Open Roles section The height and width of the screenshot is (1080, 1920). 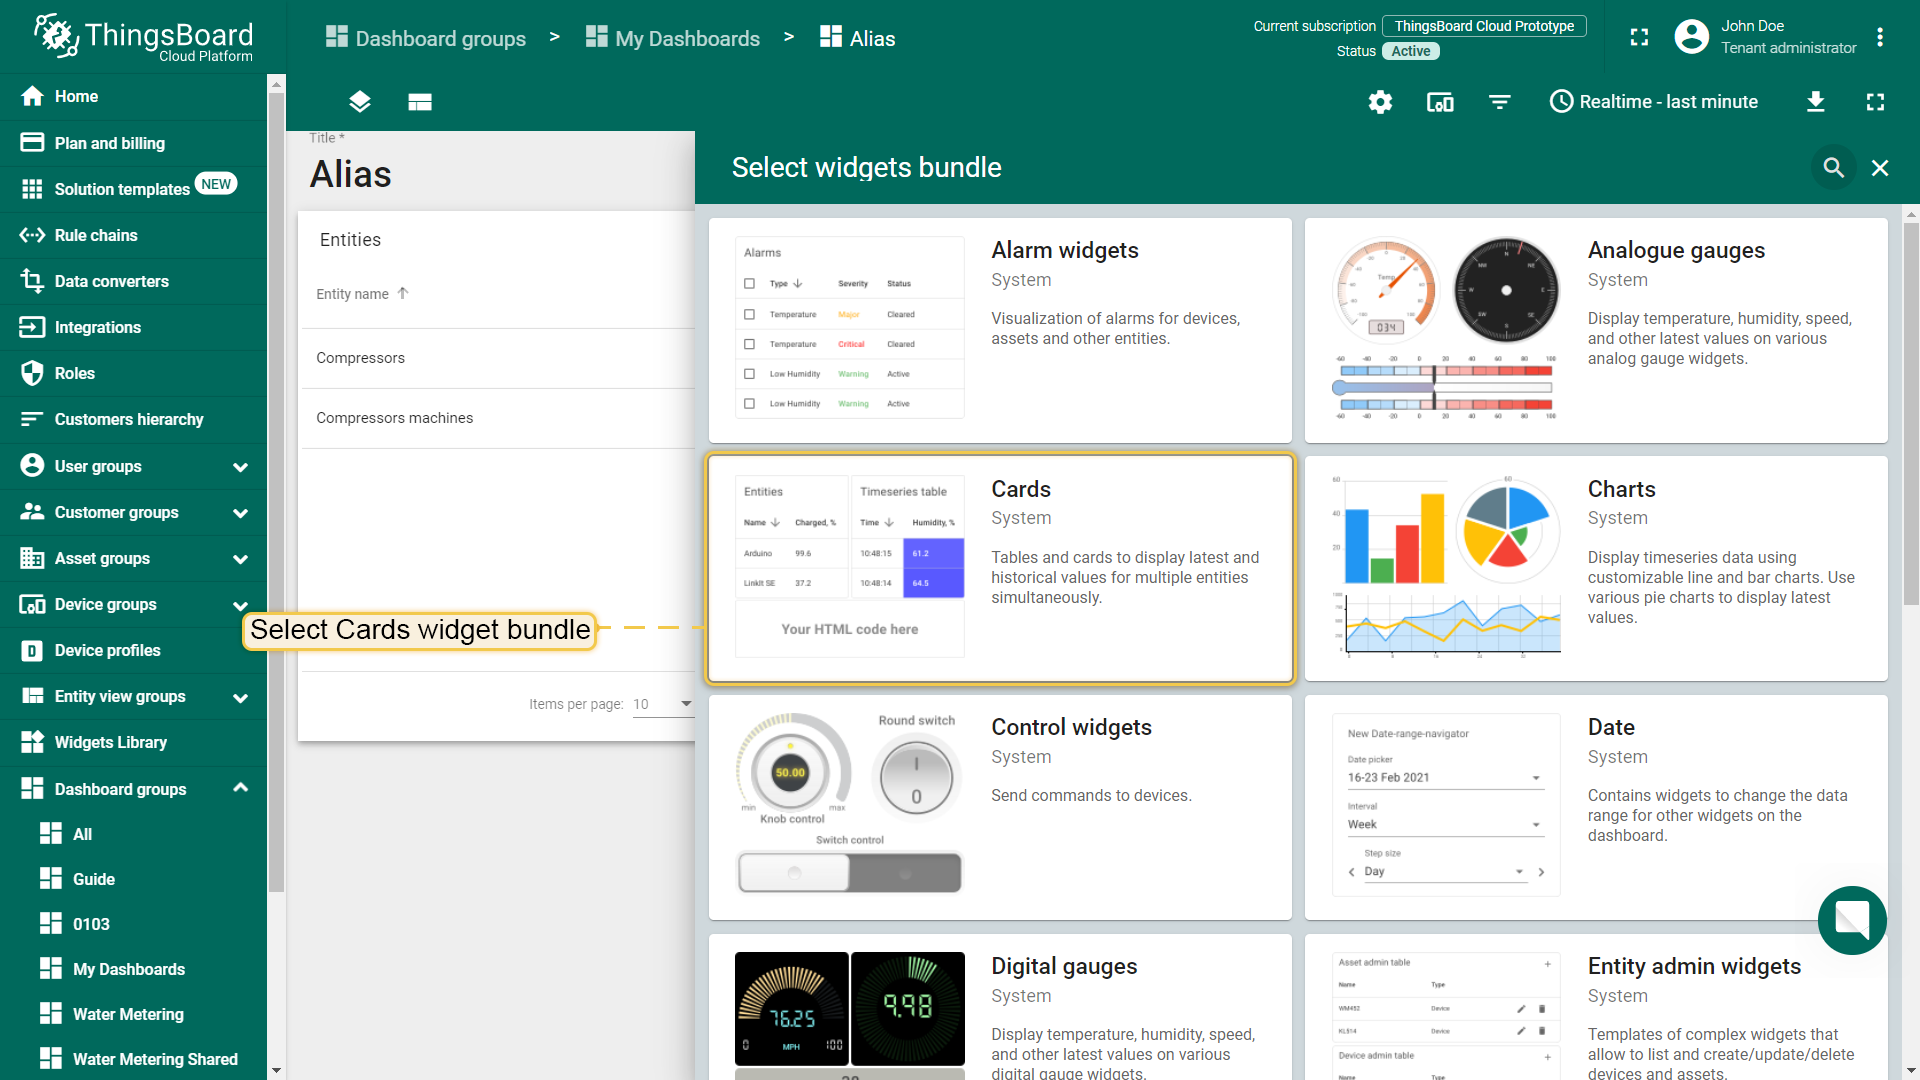pyautogui.click(x=133, y=373)
